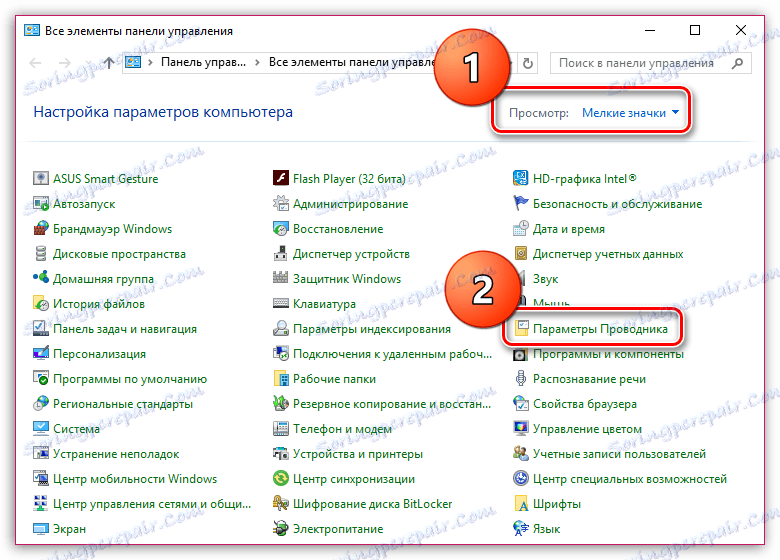The width and height of the screenshot is (780, 560).
Task: Click the Шрифты icon
Action: pyautogui.click(x=520, y=504)
